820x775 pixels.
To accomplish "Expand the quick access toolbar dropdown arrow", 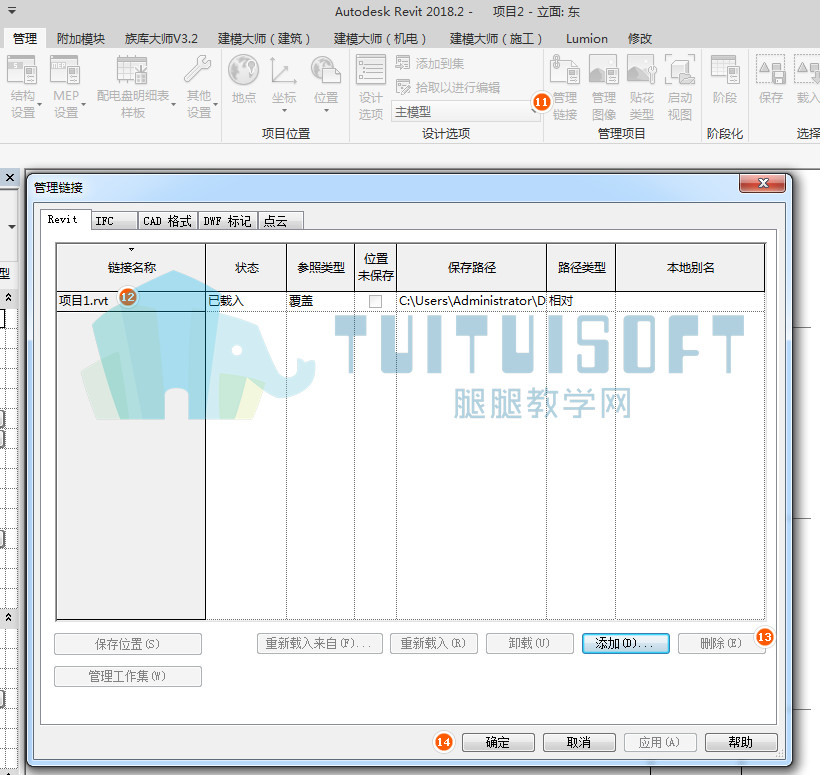I will coord(12,10).
